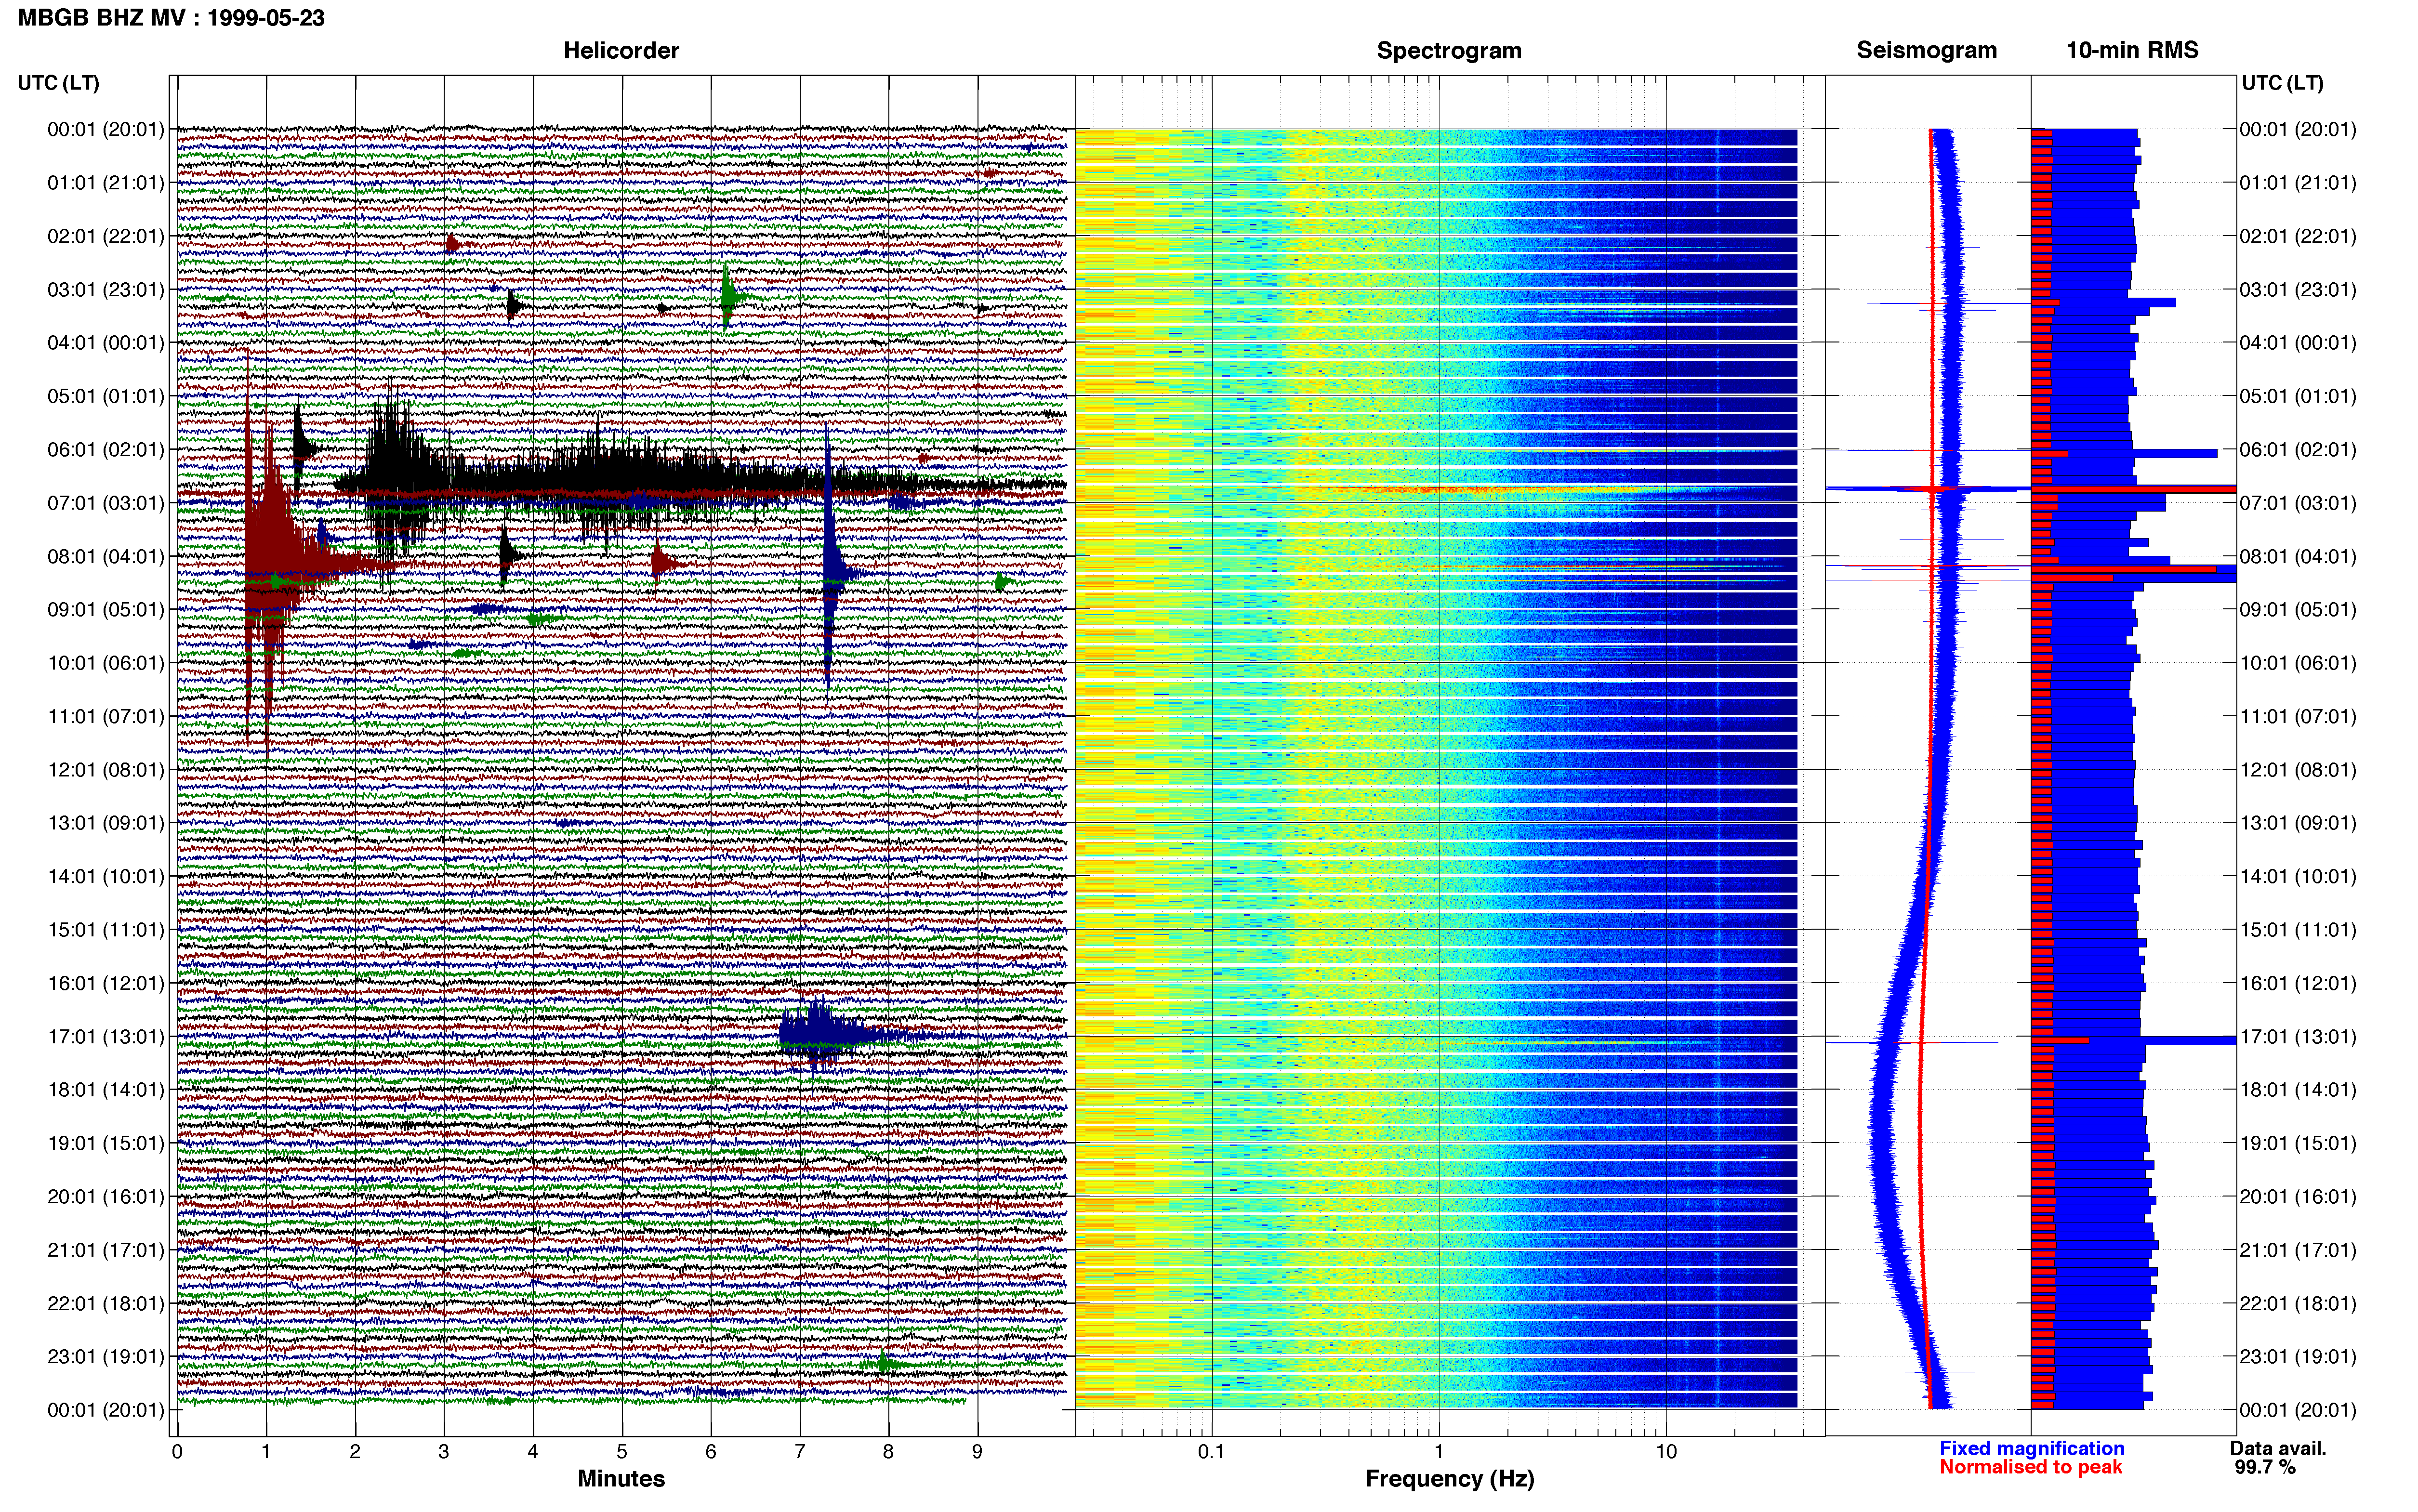Click the right 'UTC (LT)' axis label
Screen dimensions: 2418x1512
pyautogui.click(x=2283, y=83)
